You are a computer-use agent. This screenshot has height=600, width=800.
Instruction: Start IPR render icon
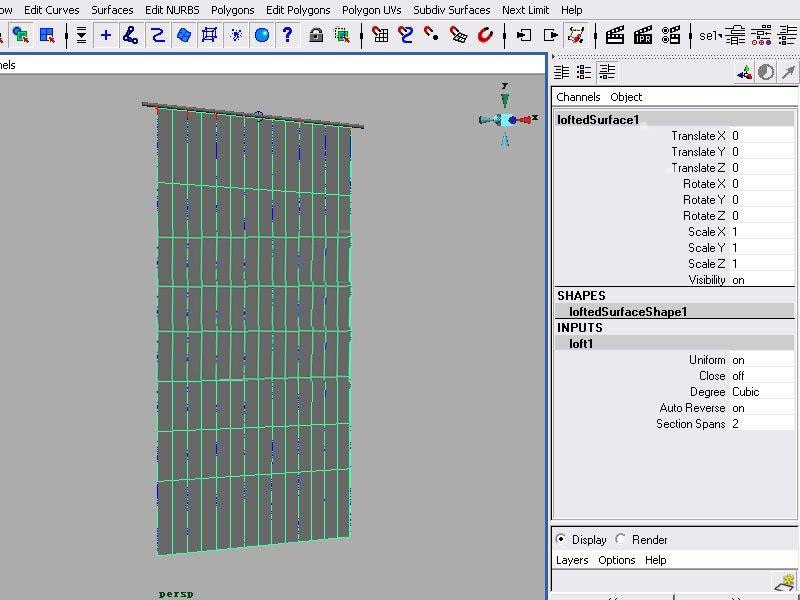[642, 35]
